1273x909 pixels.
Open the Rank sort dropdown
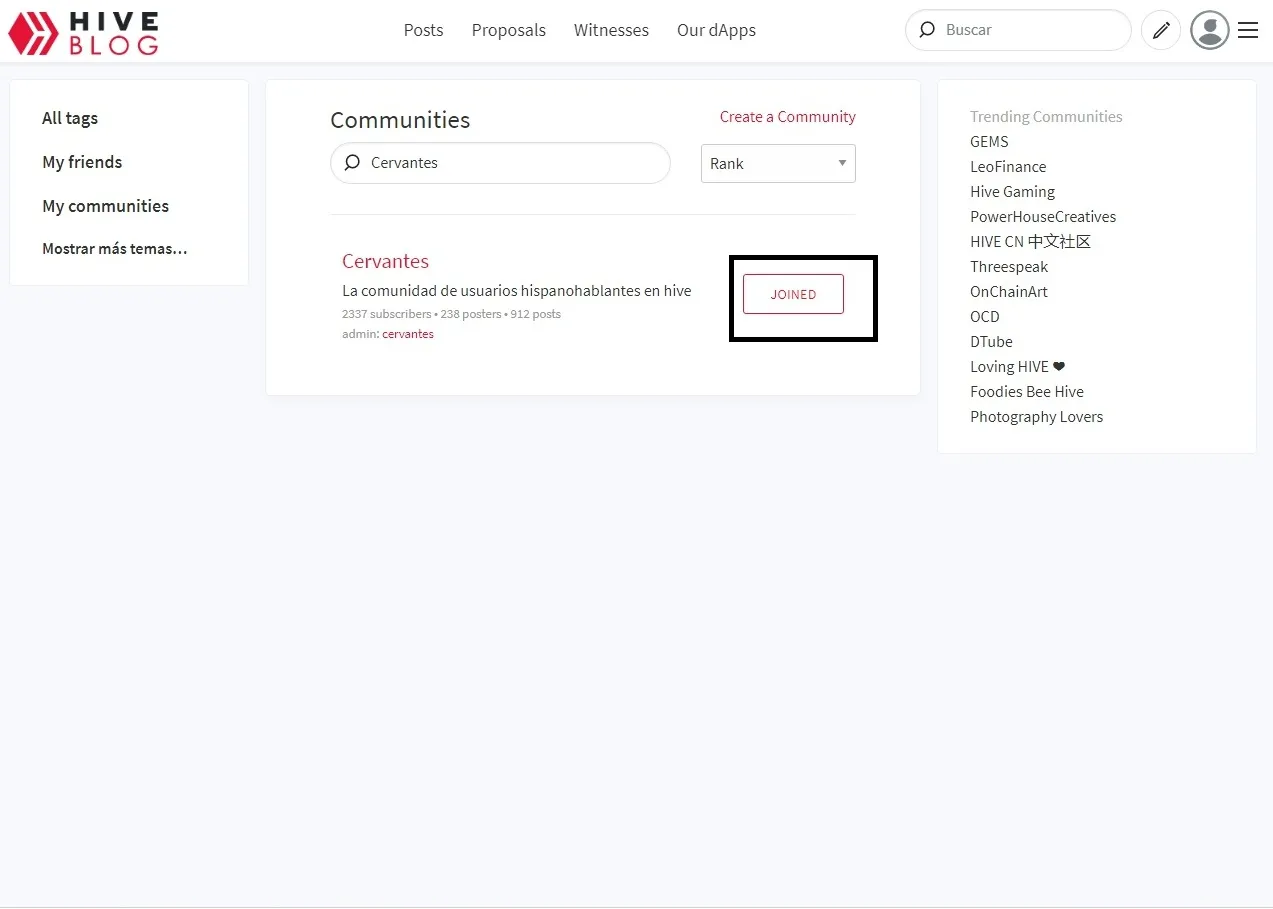[778, 164]
